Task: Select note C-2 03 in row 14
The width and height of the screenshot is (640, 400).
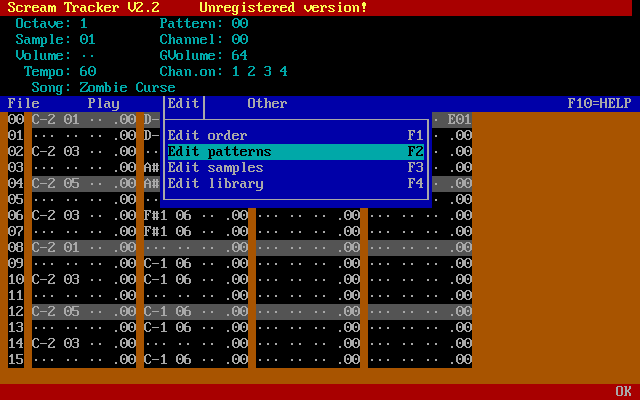Action: click(x=56, y=343)
